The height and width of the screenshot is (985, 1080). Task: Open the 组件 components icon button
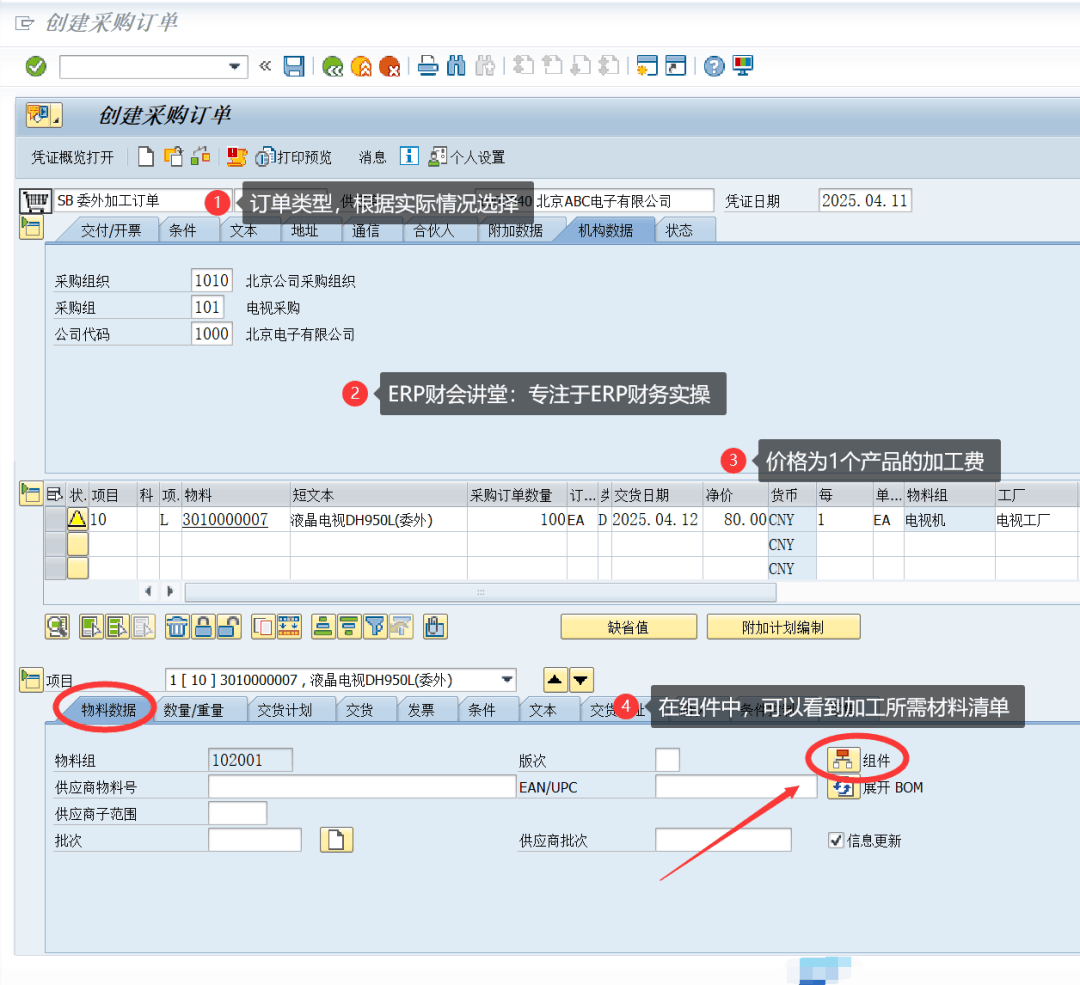click(843, 760)
